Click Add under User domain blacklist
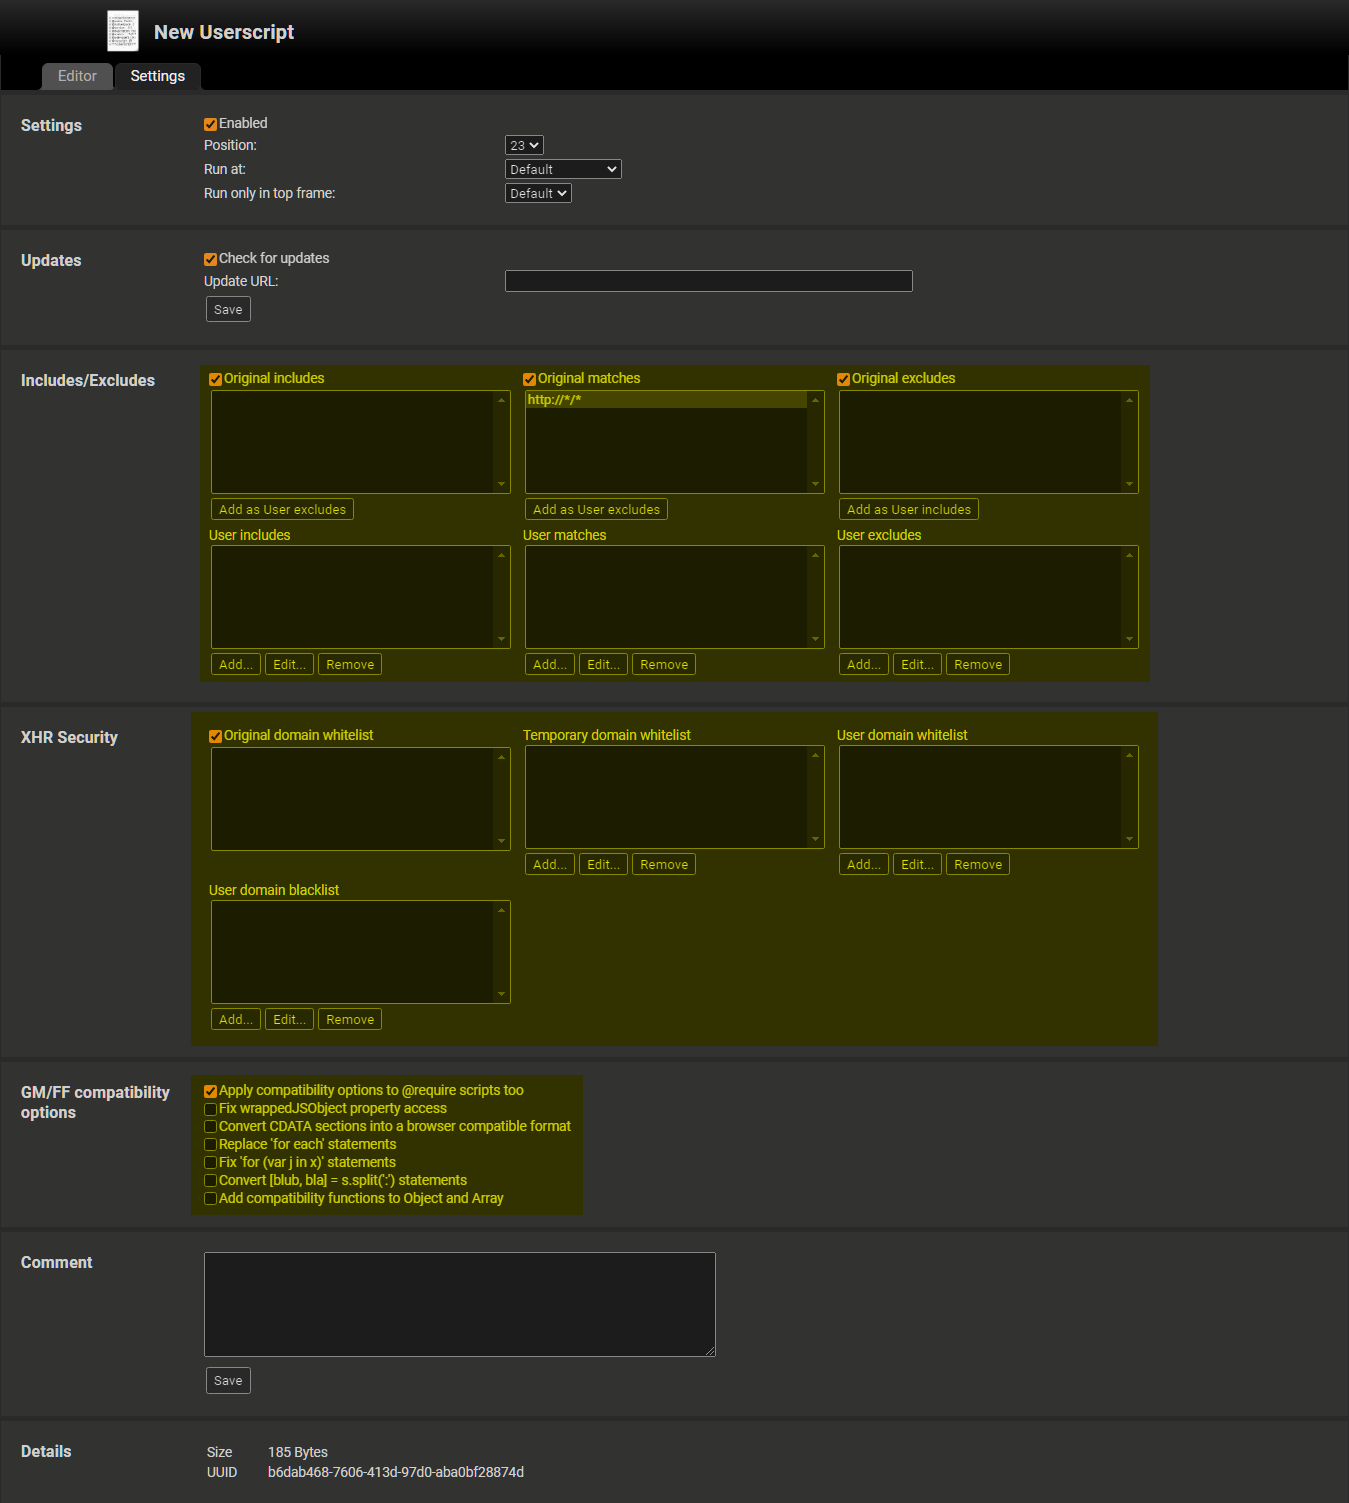Screen dimensions: 1349x1503 (x=234, y=1018)
